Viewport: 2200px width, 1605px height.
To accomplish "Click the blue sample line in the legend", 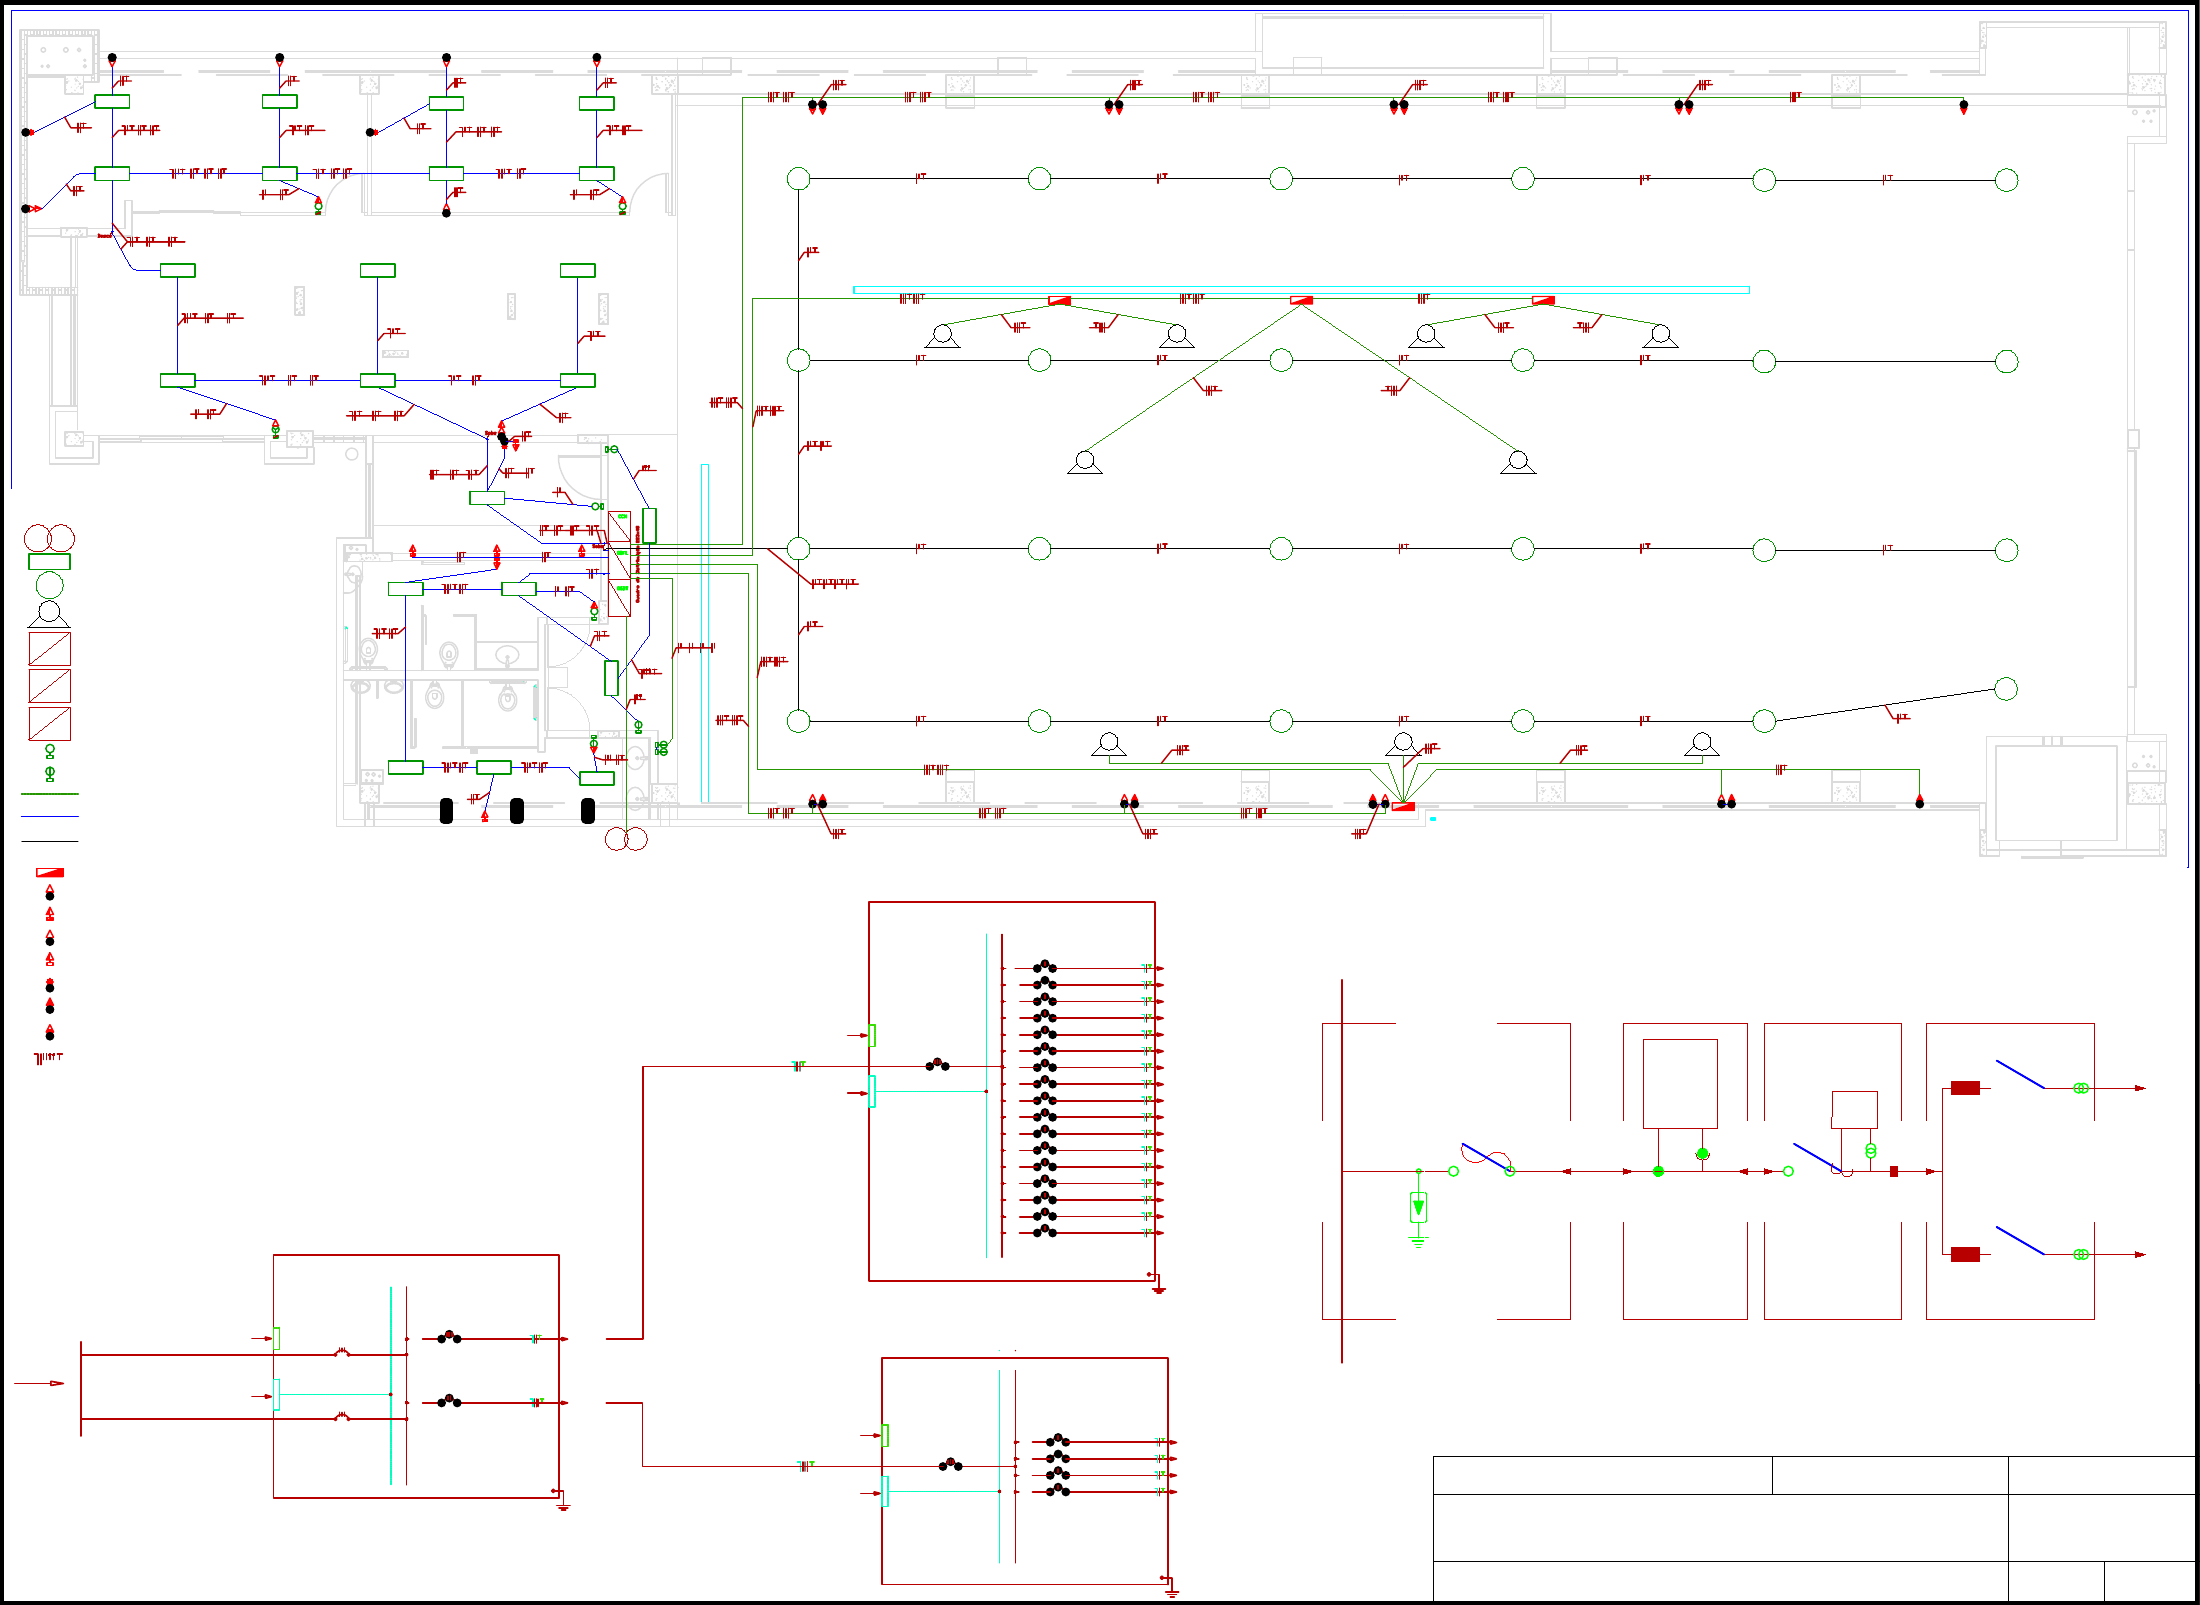I will tap(49, 817).
